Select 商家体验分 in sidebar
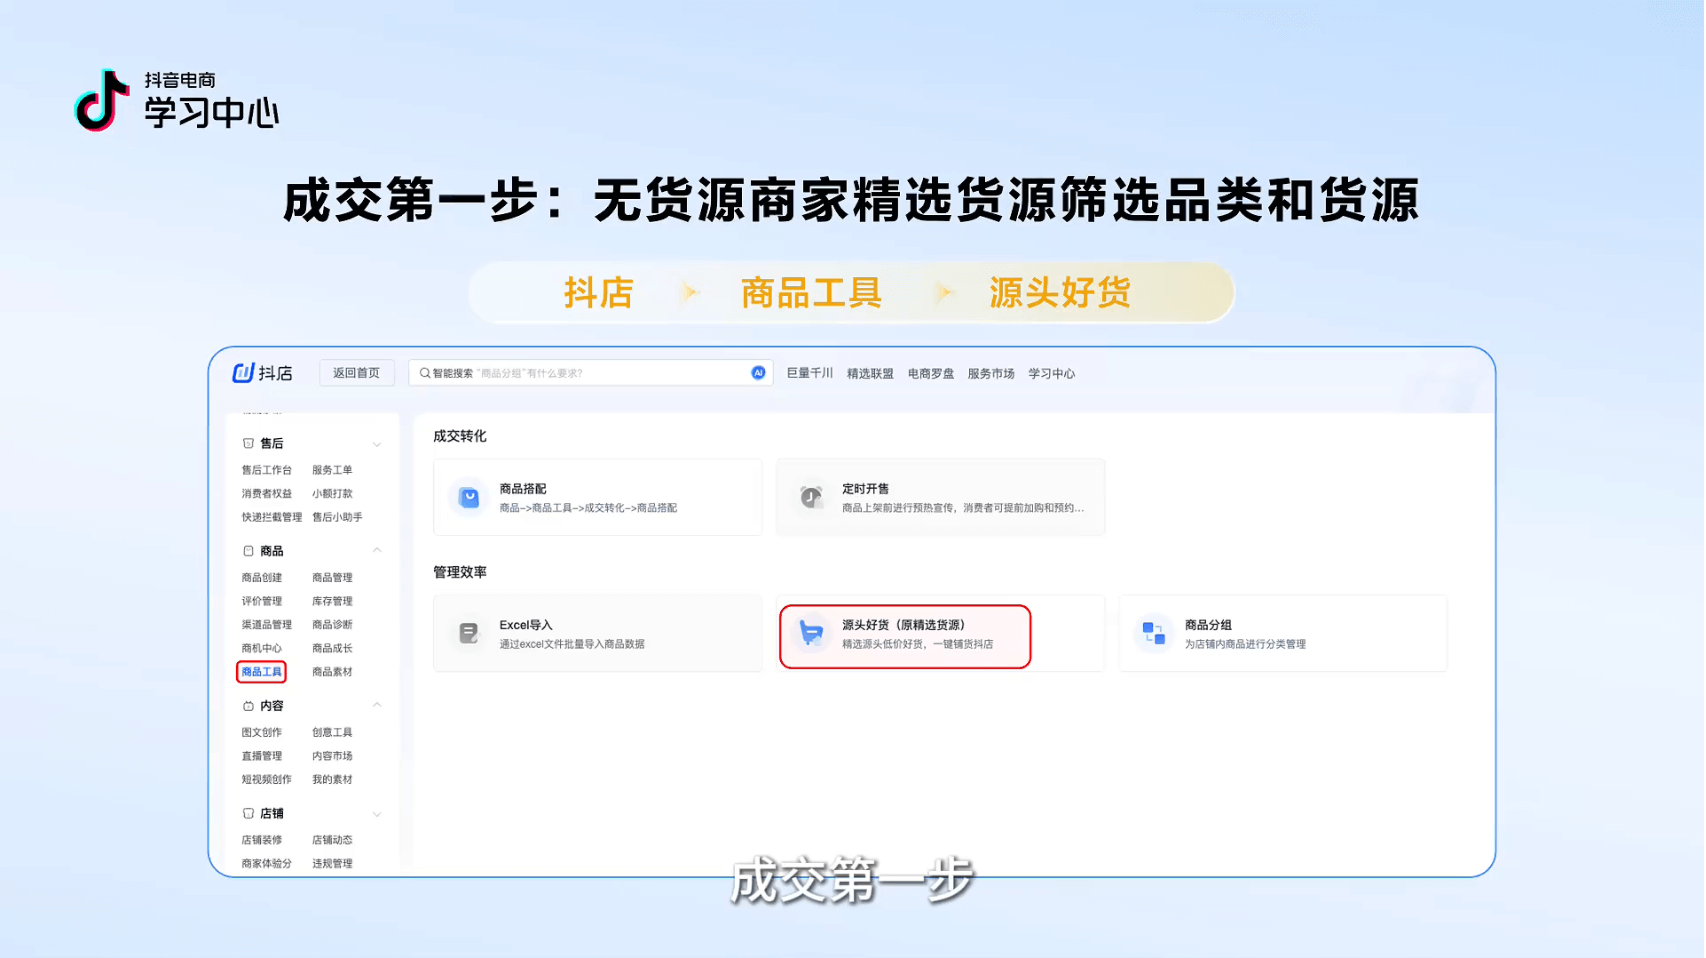Screen dimensions: 1706x958 pos(267,864)
